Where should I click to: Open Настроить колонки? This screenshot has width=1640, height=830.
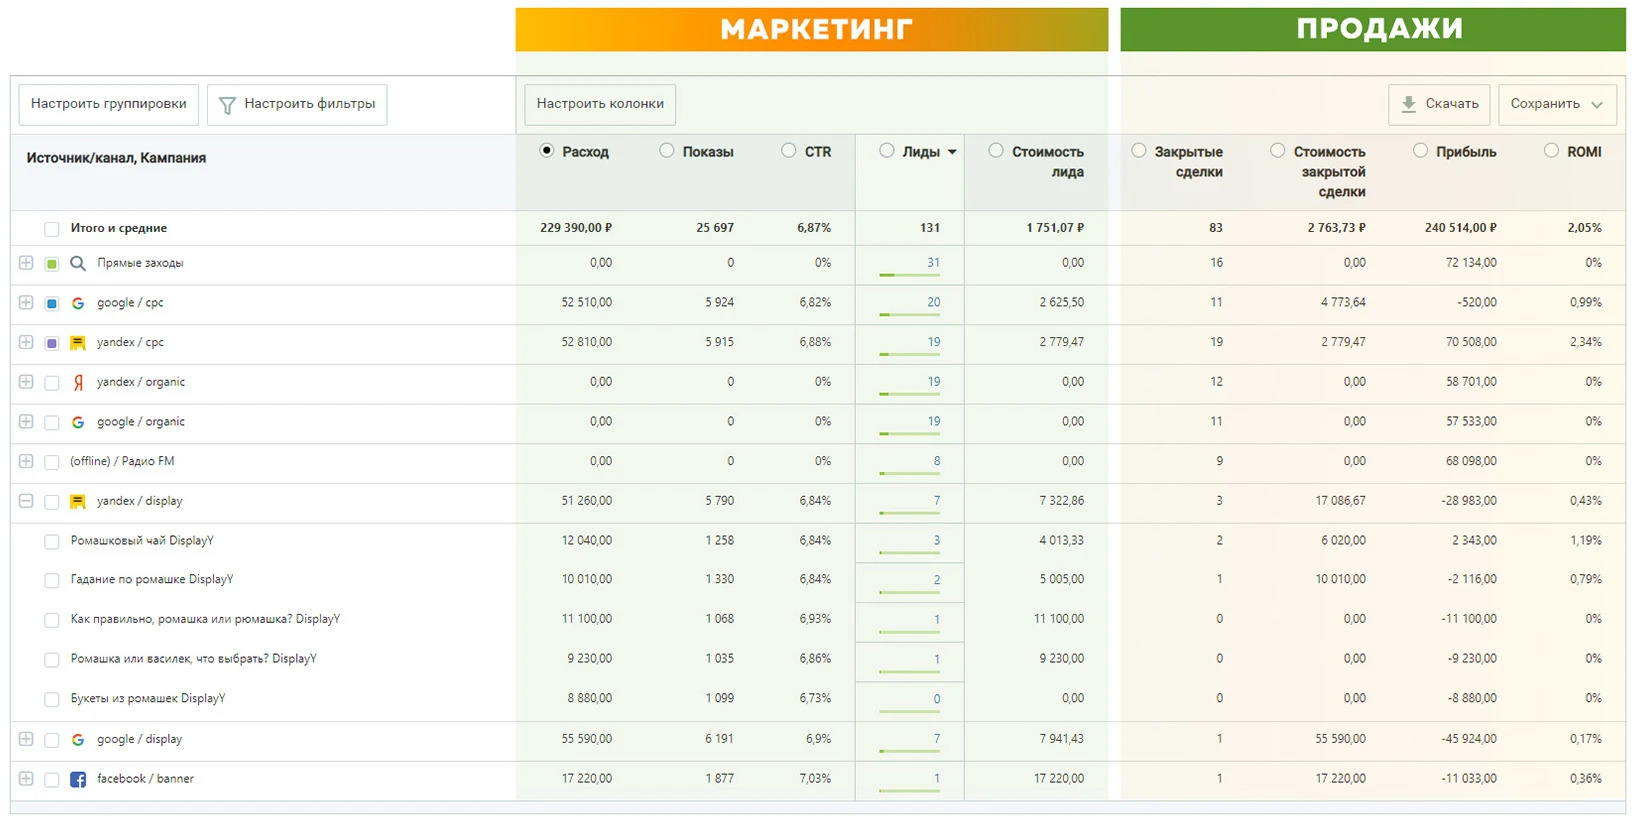point(600,104)
